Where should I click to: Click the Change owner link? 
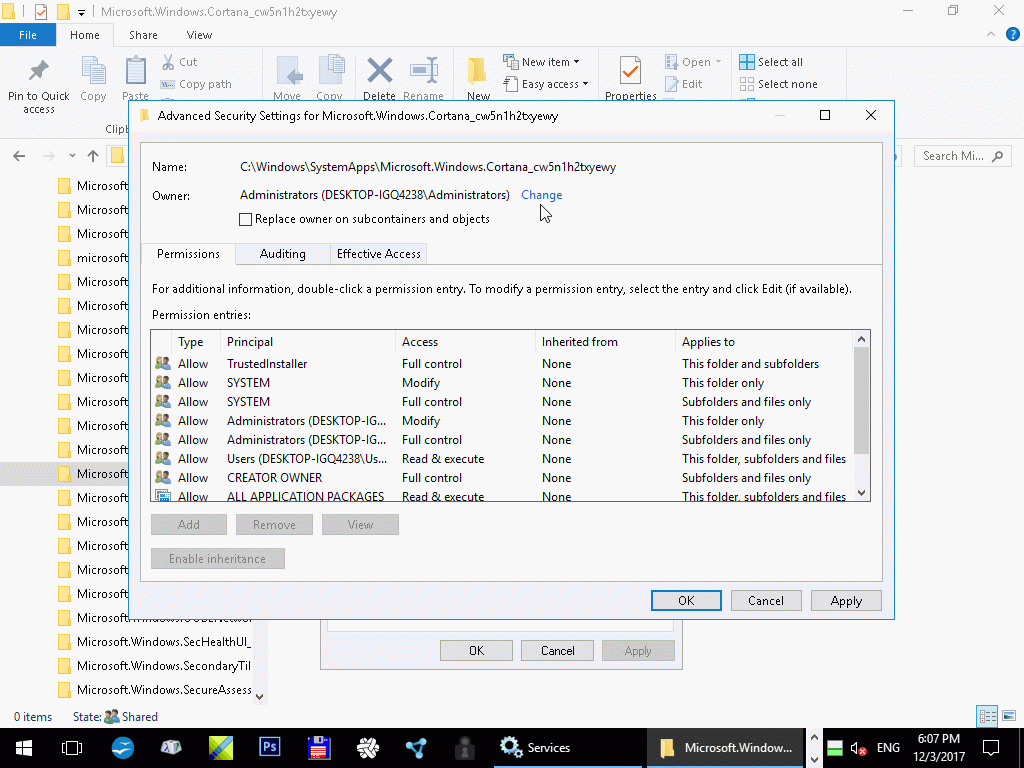coord(541,195)
